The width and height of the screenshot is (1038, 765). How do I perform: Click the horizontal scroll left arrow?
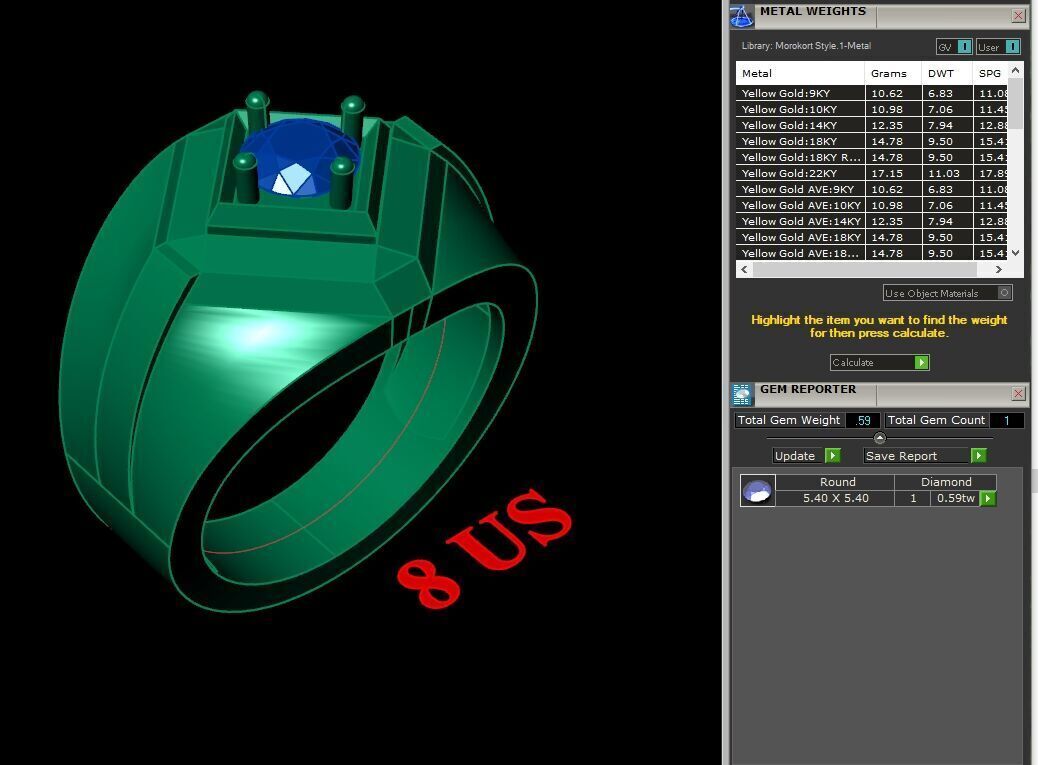744,269
